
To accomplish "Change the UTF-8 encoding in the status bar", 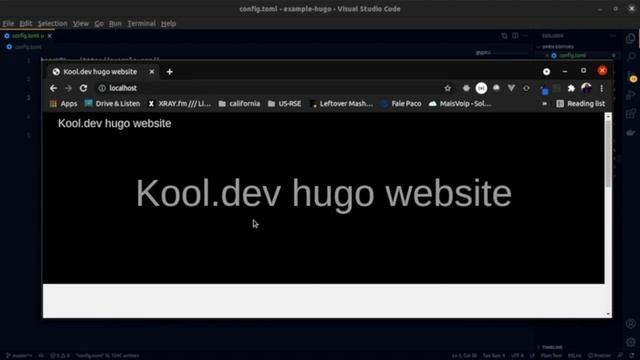I will (x=517, y=356).
